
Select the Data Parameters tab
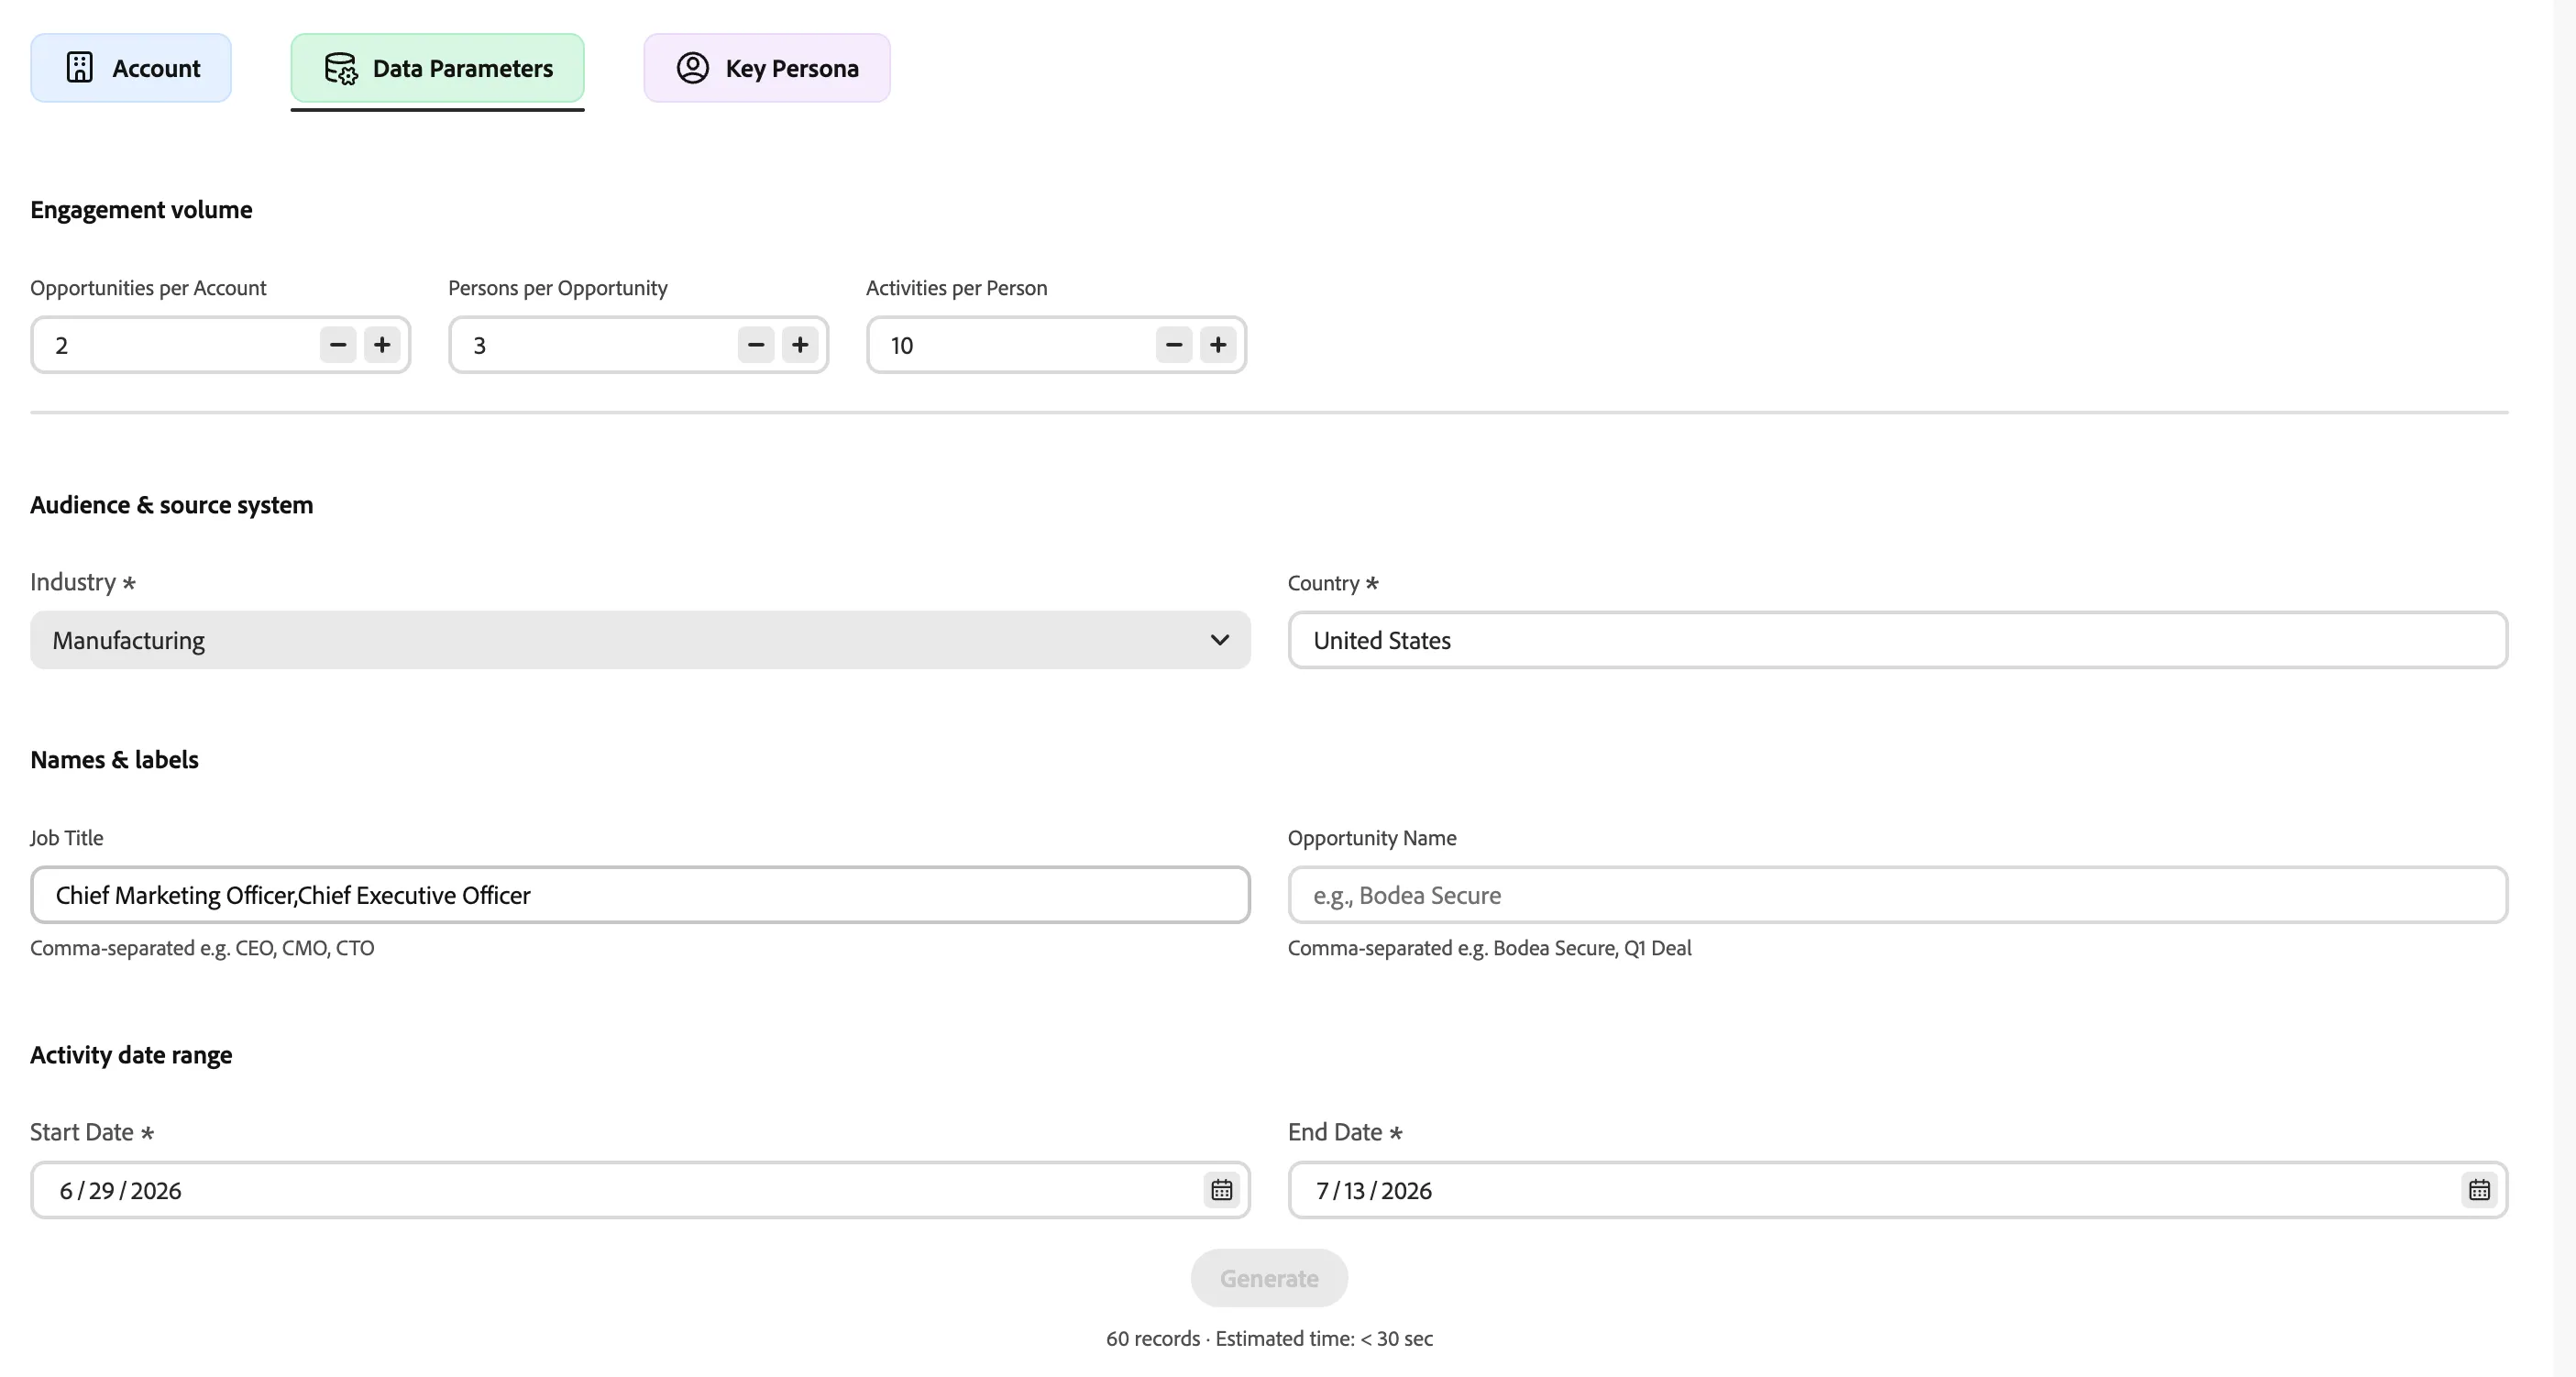click(x=437, y=68)
